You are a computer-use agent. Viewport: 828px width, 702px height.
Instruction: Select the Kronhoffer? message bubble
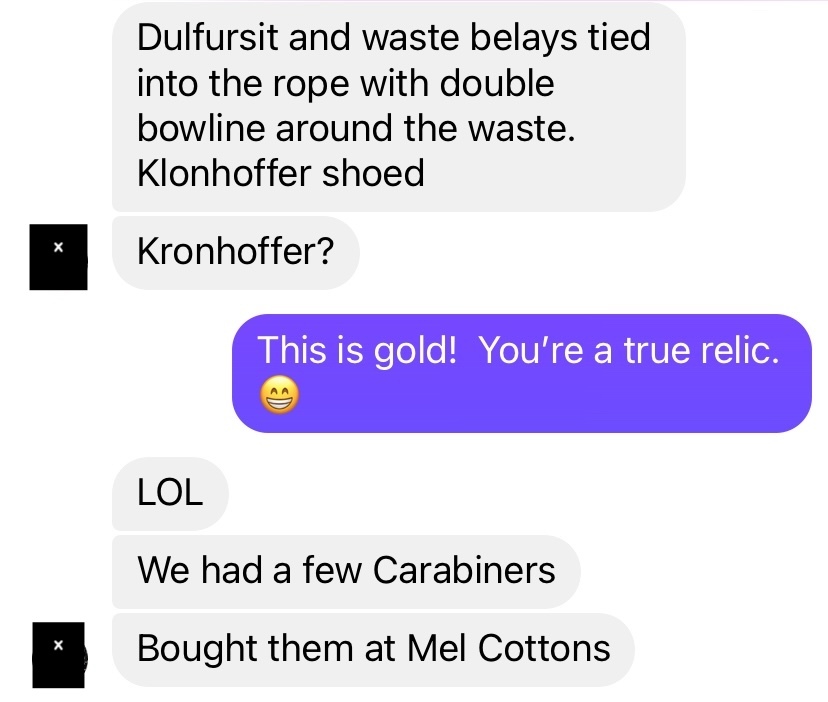coord(236,252)
